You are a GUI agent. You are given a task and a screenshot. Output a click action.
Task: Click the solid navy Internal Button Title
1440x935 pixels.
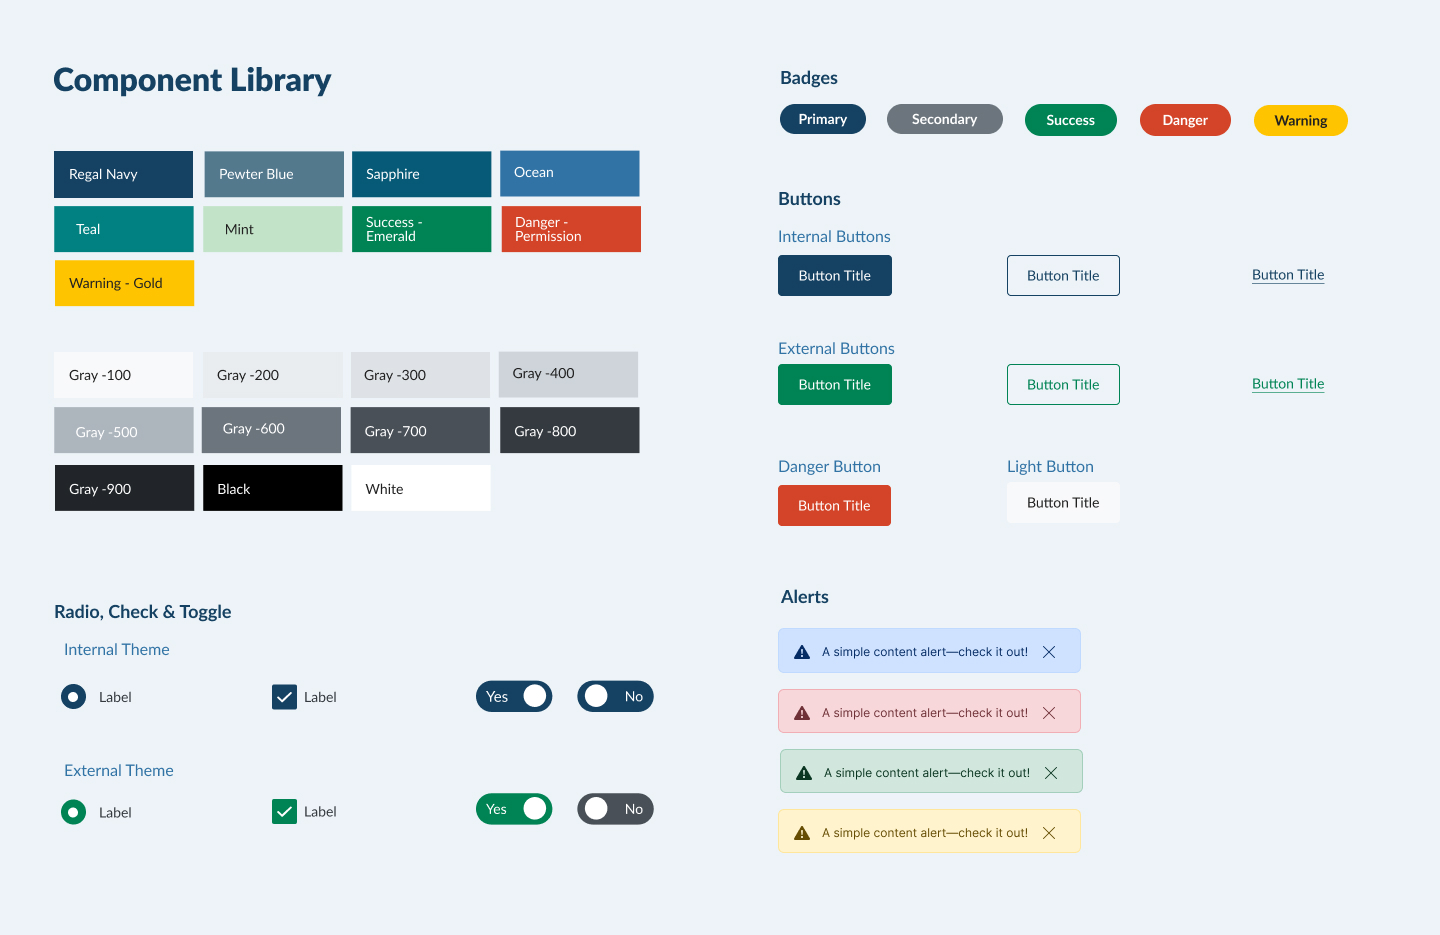(x=835, y=276)
